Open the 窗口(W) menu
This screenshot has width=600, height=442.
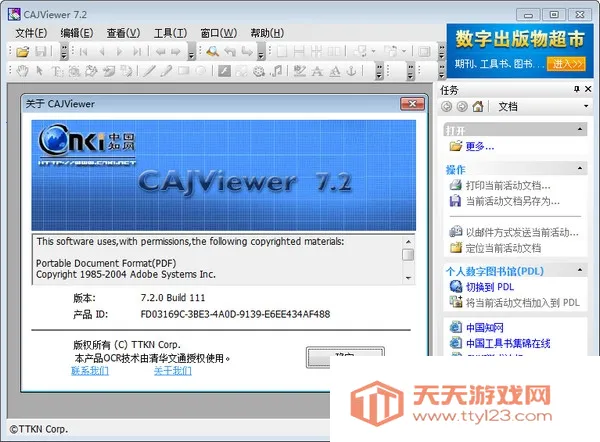pos(218,33)
